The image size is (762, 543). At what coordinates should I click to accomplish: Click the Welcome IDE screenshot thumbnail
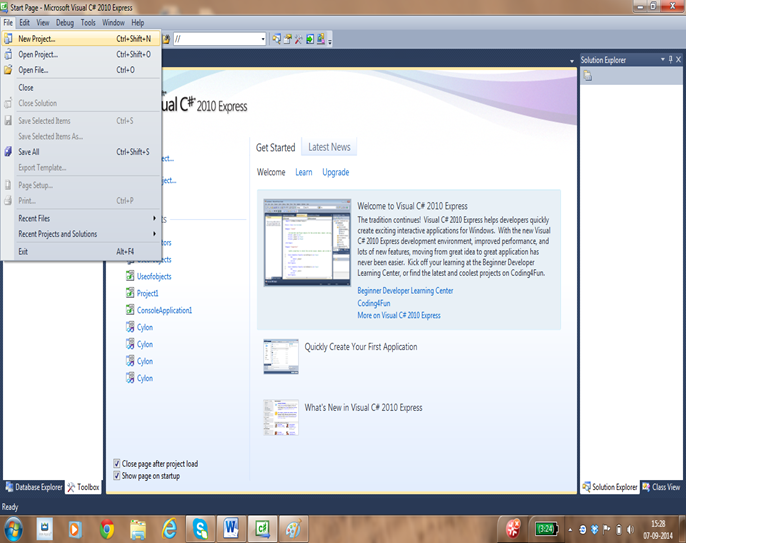coord(307,242)
